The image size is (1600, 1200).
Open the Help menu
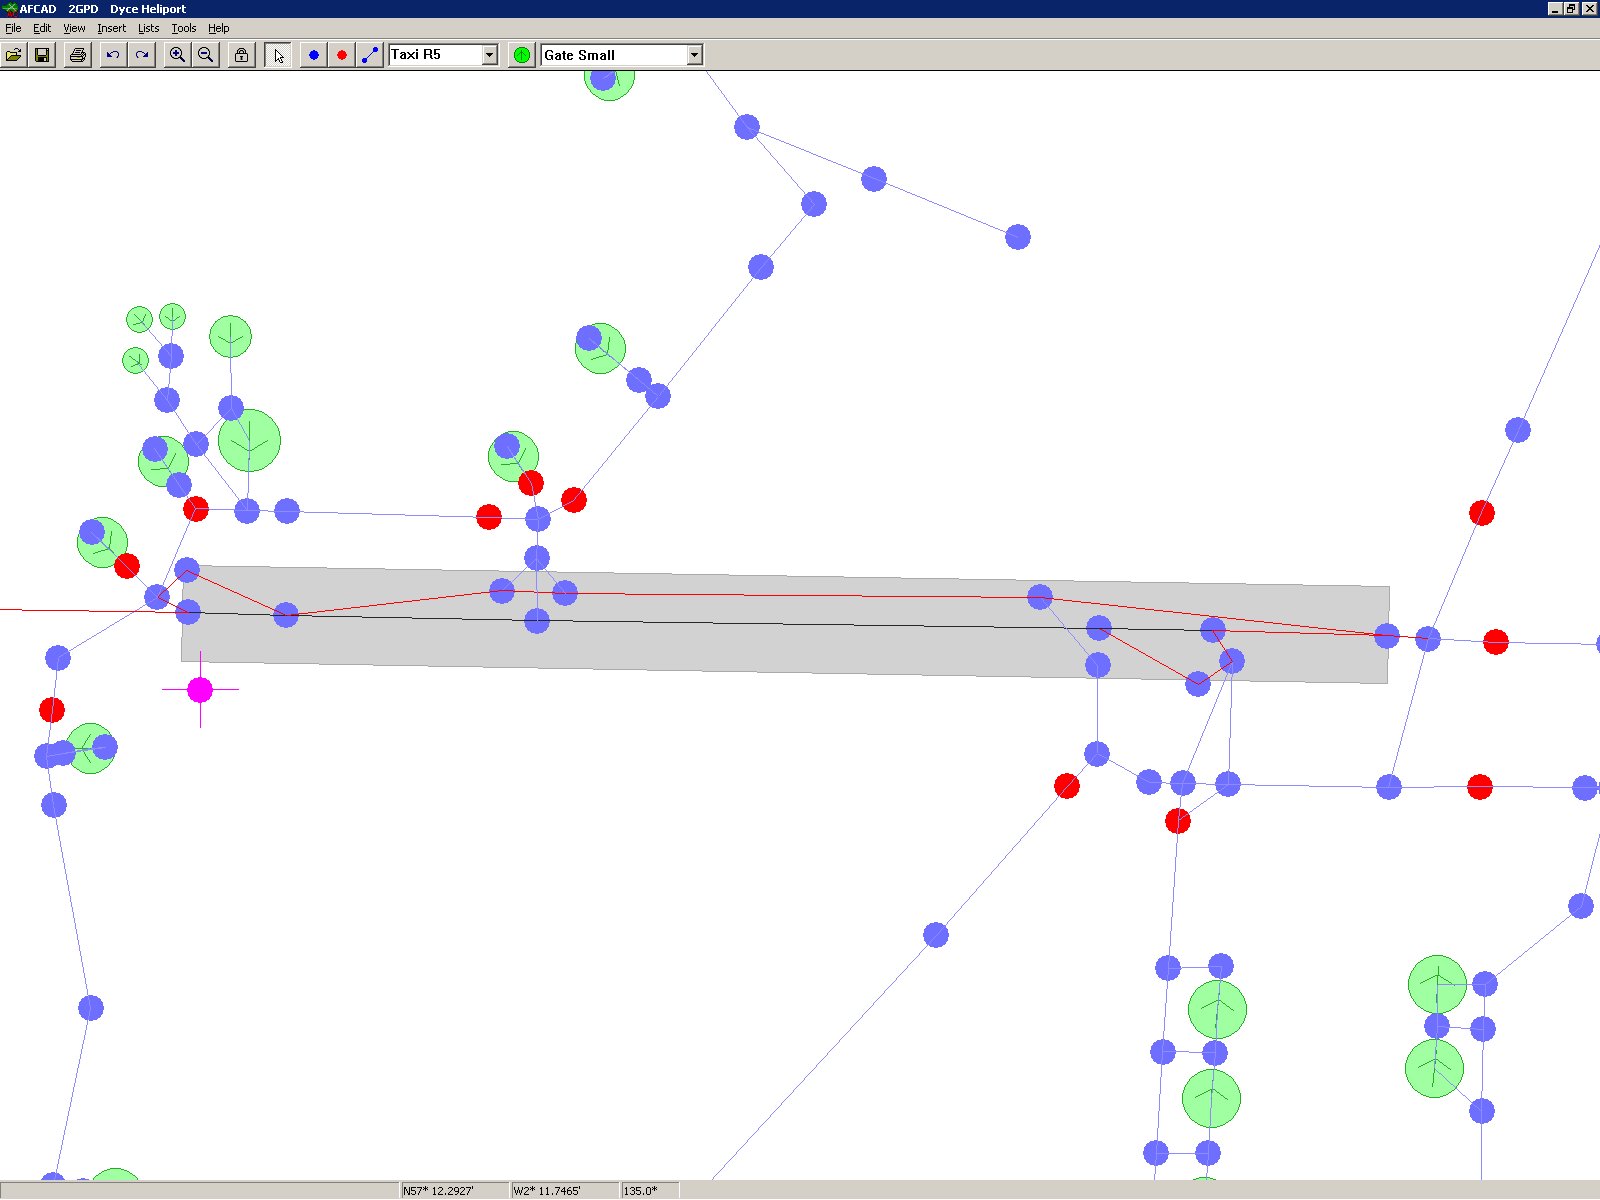[218, 28]
